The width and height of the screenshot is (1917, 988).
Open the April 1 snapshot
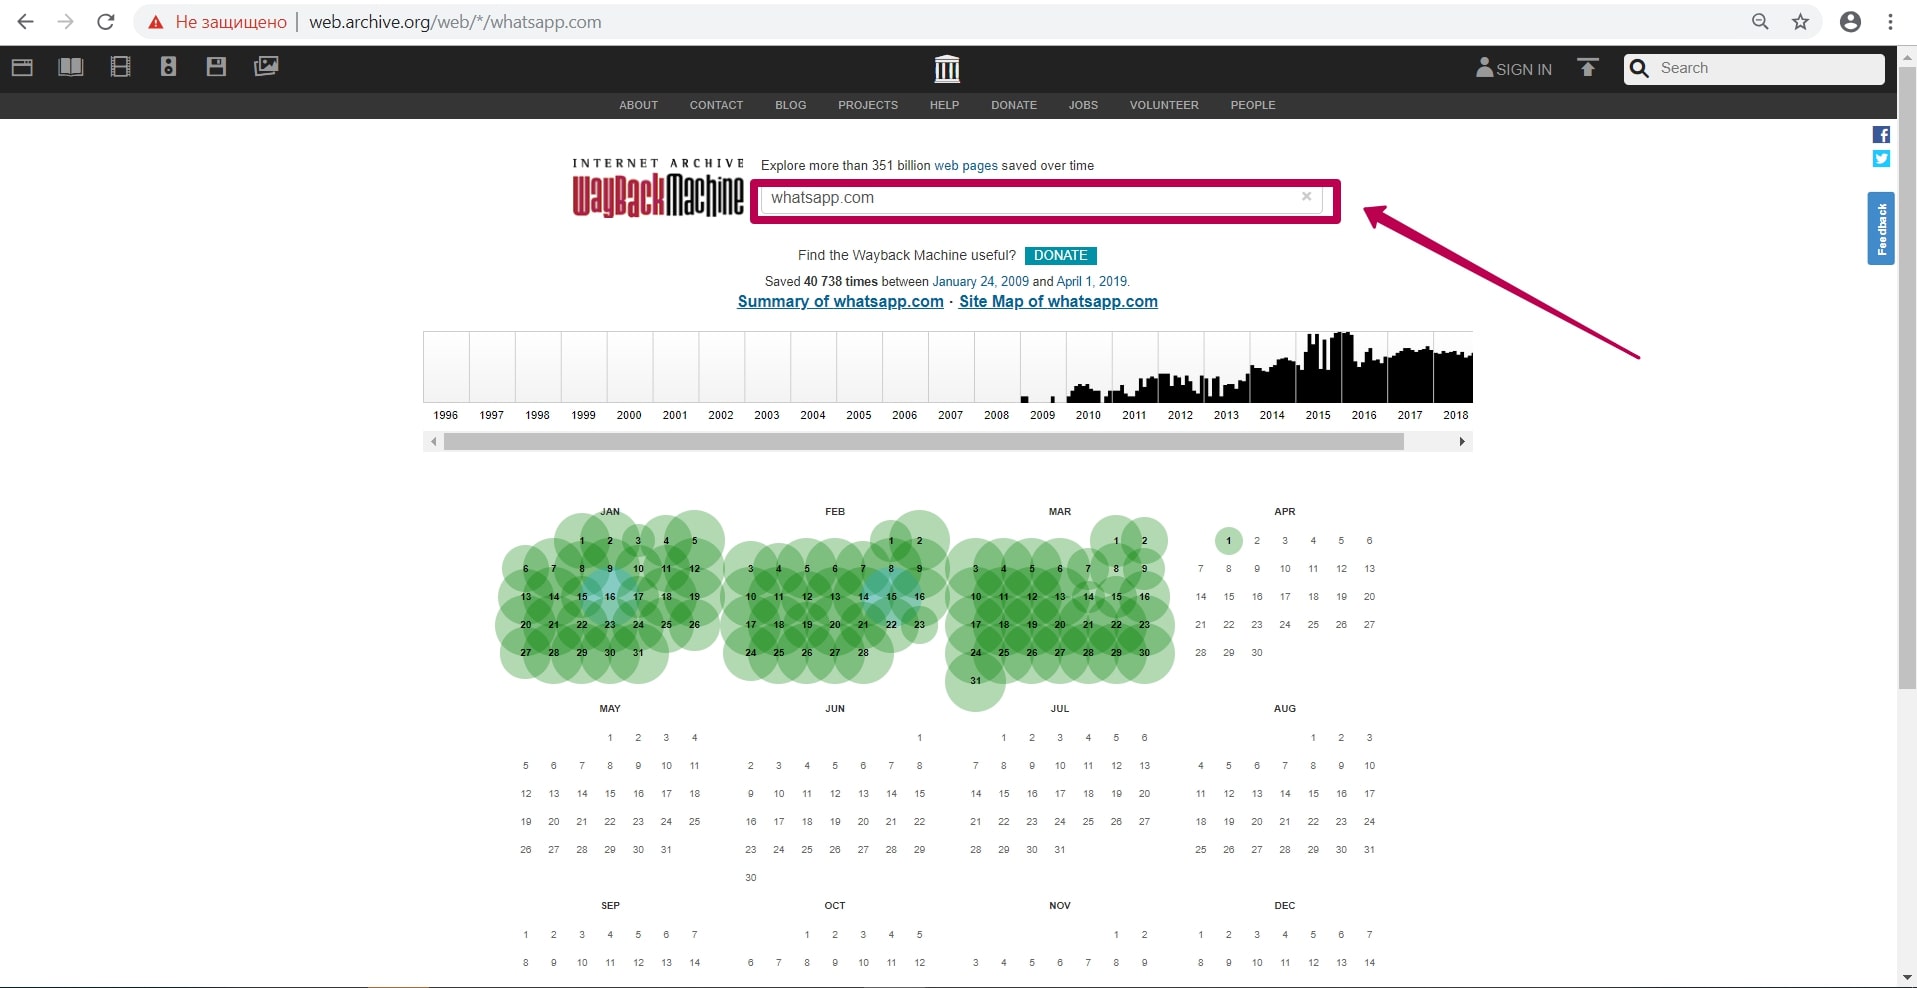[x=1229, y=541]
